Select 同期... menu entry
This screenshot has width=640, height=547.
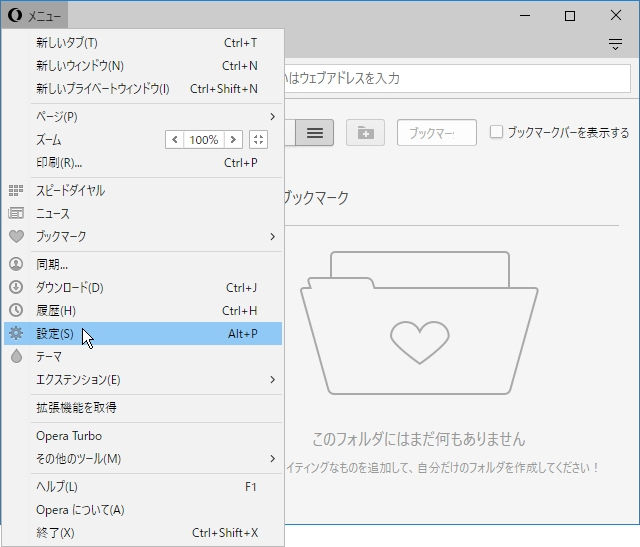pos(143,264)
